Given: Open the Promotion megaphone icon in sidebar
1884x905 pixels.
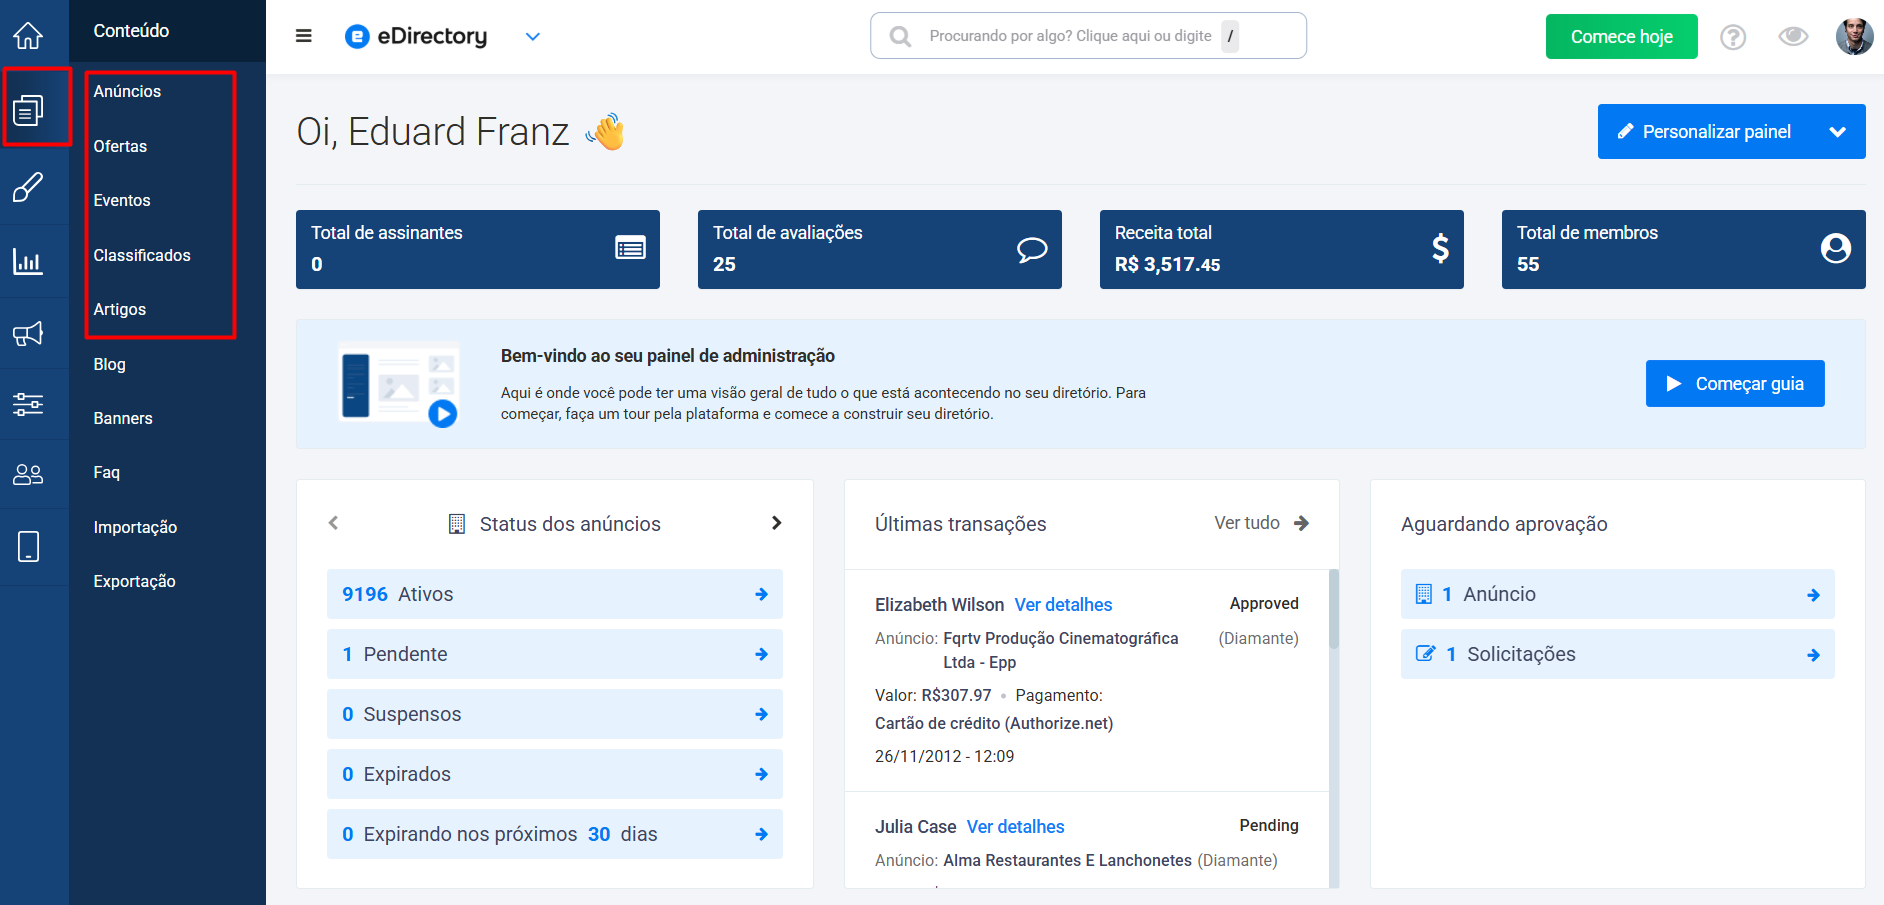Looking at the screenshot, I should [x=28, y=334].
